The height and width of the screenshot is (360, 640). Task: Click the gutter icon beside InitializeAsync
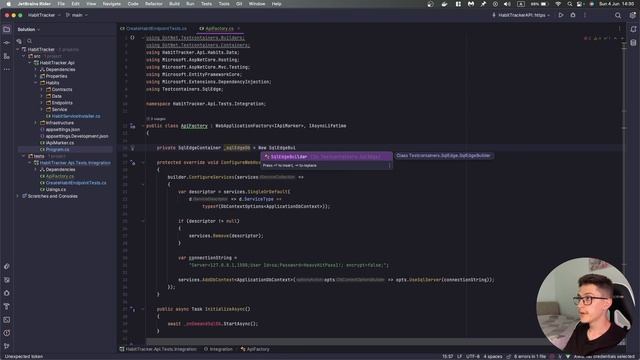[x=132, y=309]
